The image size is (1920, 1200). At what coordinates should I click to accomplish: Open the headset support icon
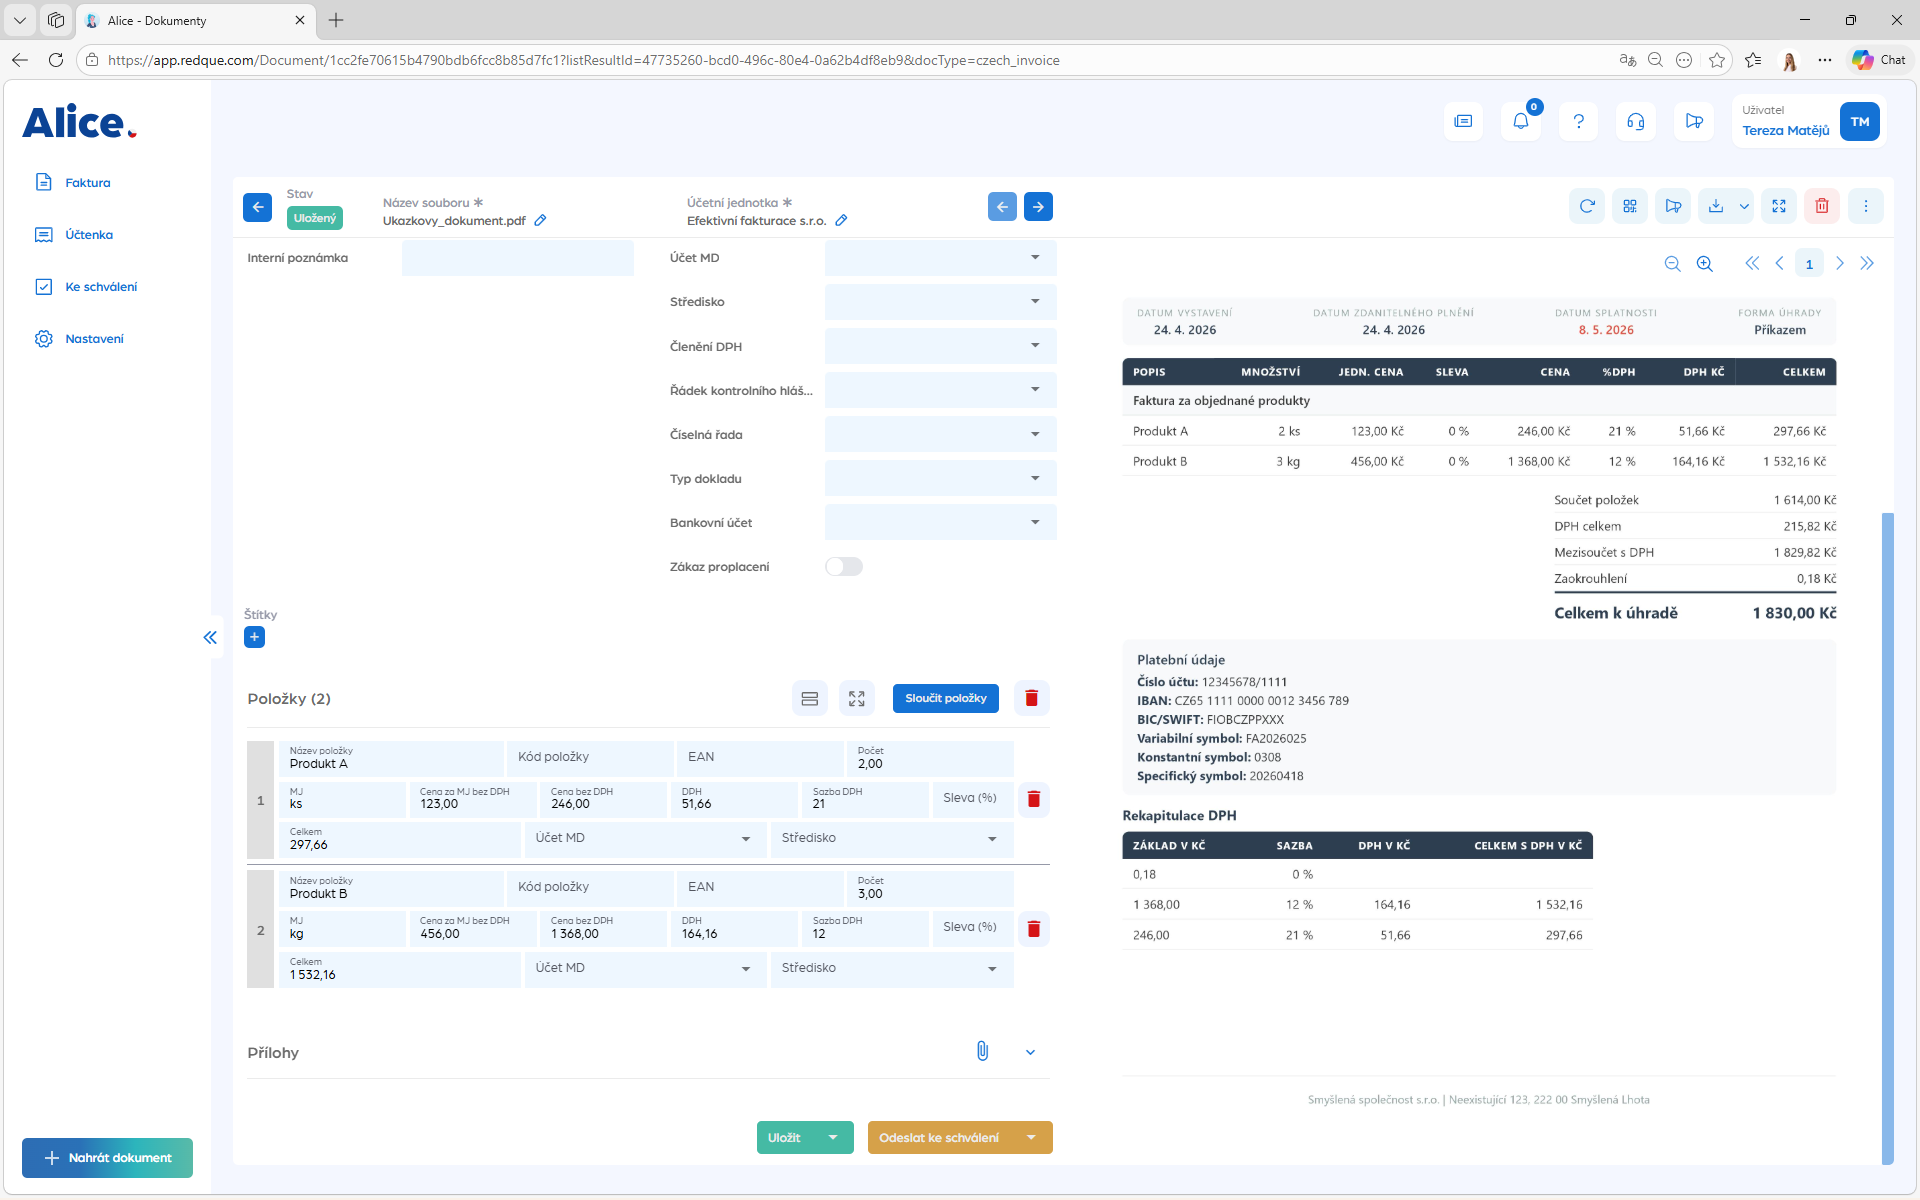[x=1636, y=121]
